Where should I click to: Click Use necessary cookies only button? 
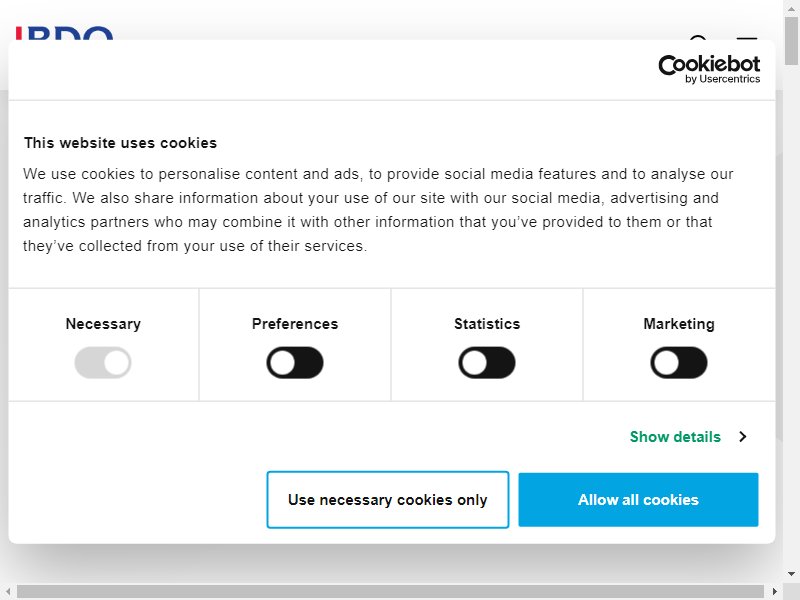point(388,499)
